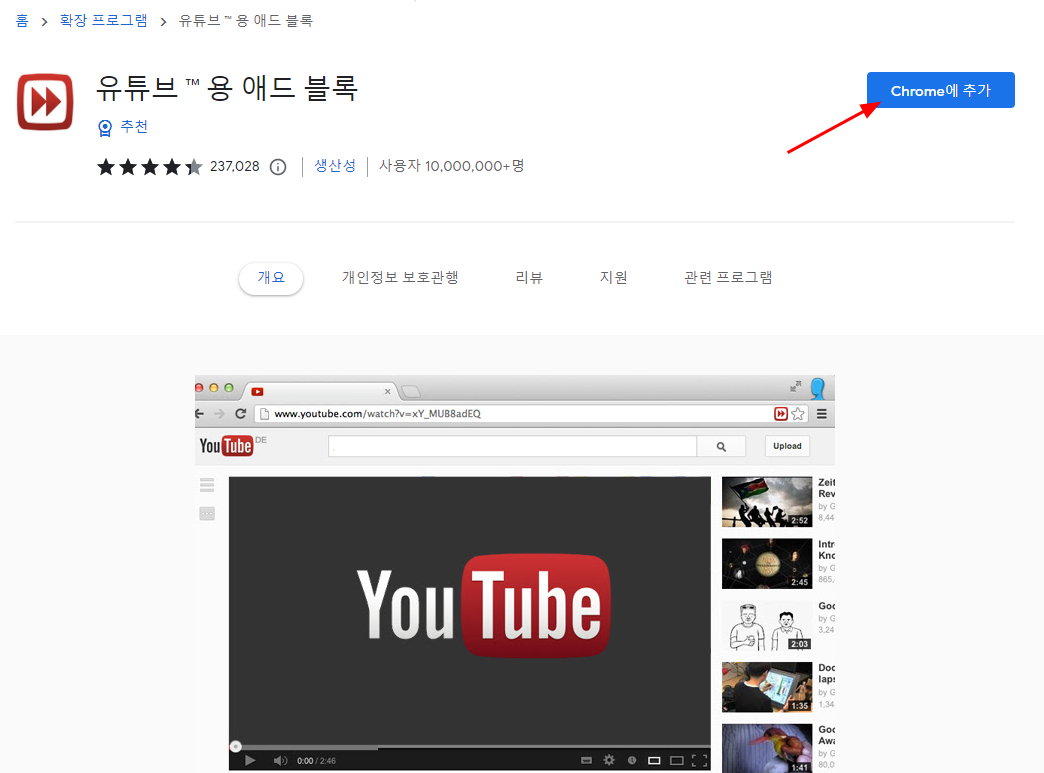Screen dimensions: 1044x773
Task: Click the captions icon in player
Action: pos(587,760)
